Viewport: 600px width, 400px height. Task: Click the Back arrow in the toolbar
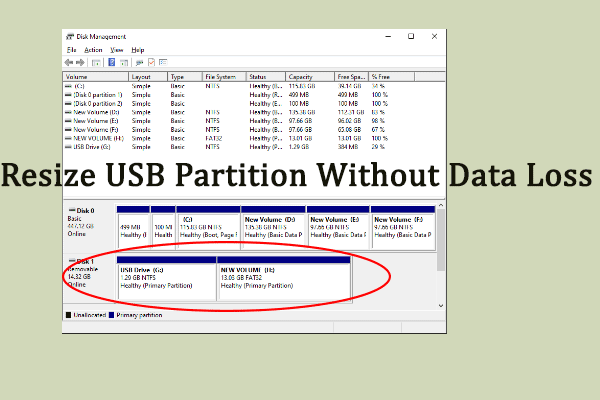(69, 62)
